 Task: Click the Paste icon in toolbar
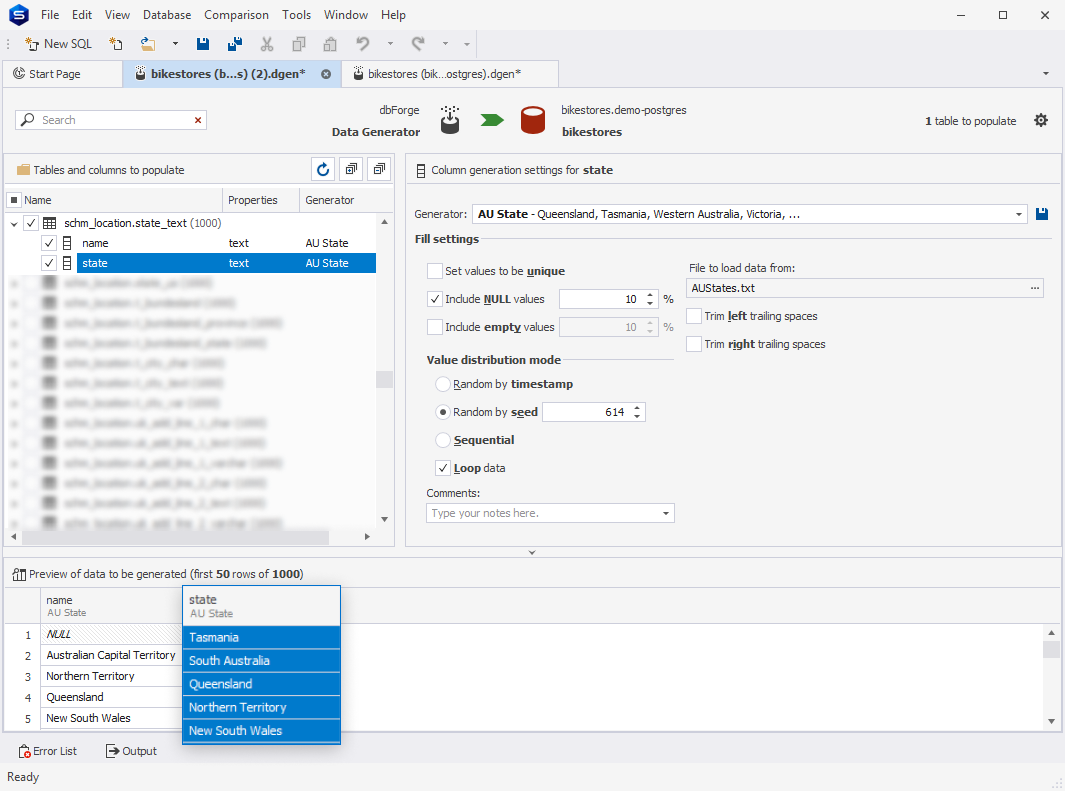coord(330,44)
